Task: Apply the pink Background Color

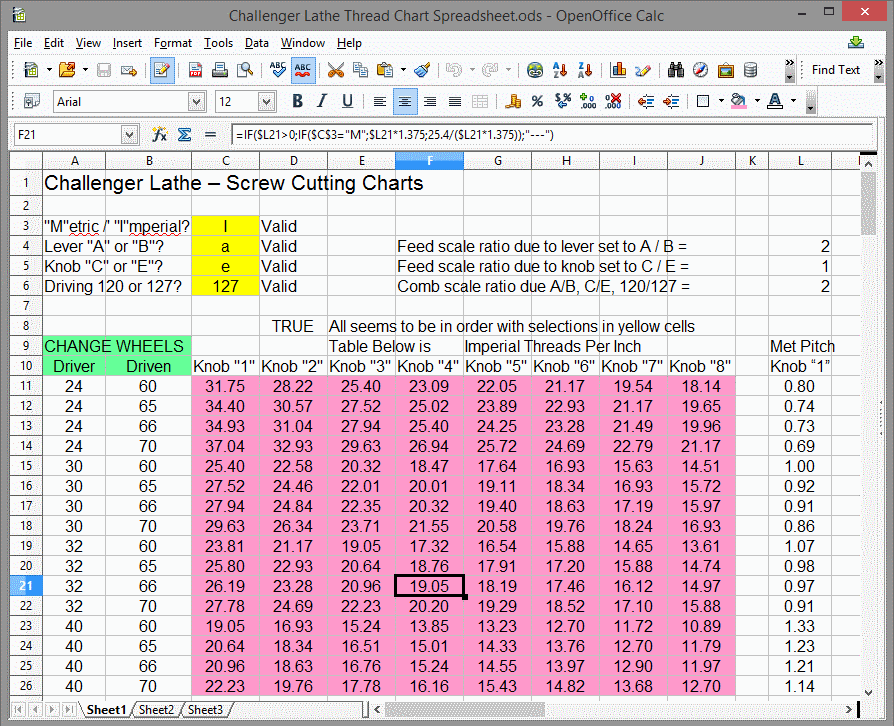Action: point(739,102)
